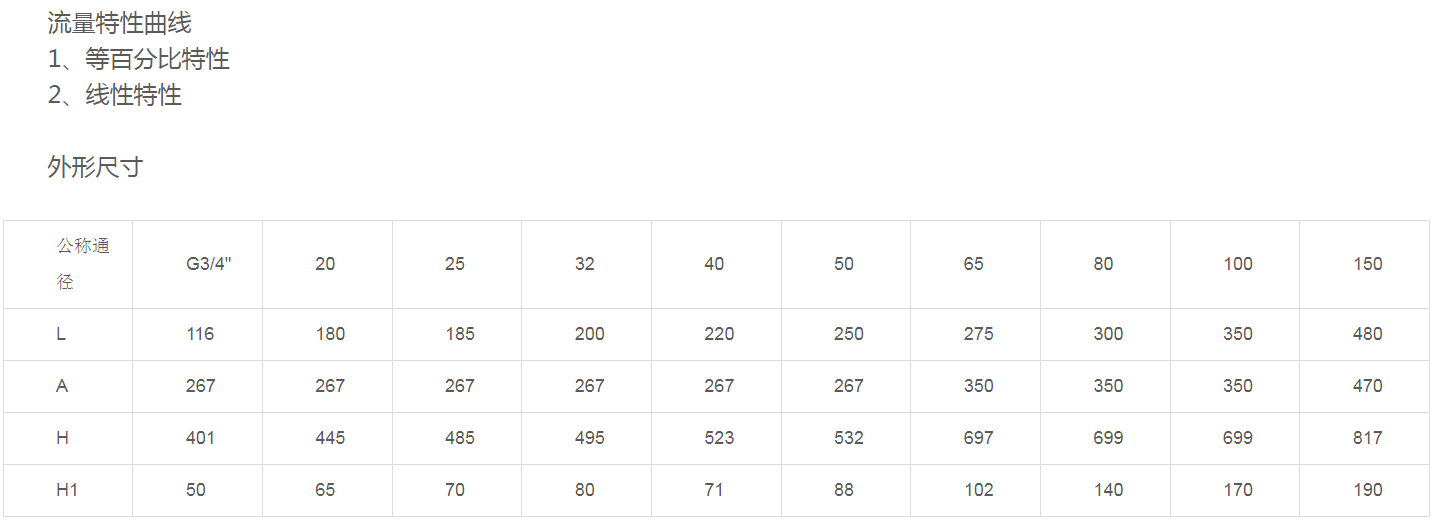Click the H1 value 102 cell

click(x=978, y=490)
